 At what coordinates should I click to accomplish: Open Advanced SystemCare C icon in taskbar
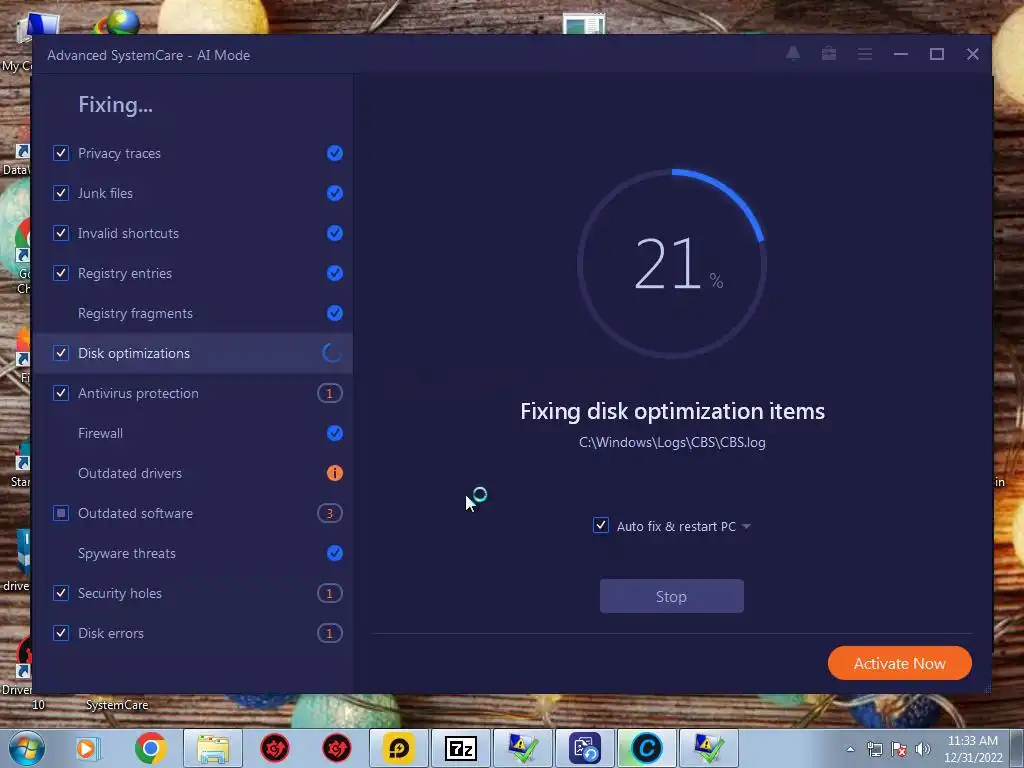tap(647, 748)
